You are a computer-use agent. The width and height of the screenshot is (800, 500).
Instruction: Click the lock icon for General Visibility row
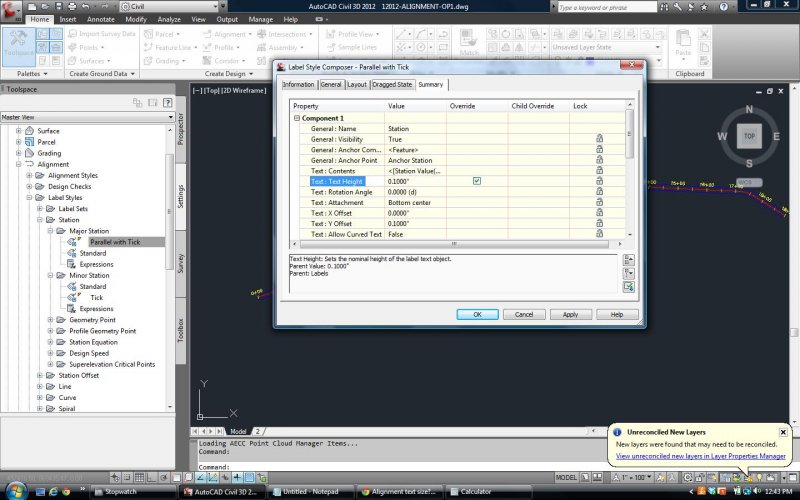[x=600, y=139]
